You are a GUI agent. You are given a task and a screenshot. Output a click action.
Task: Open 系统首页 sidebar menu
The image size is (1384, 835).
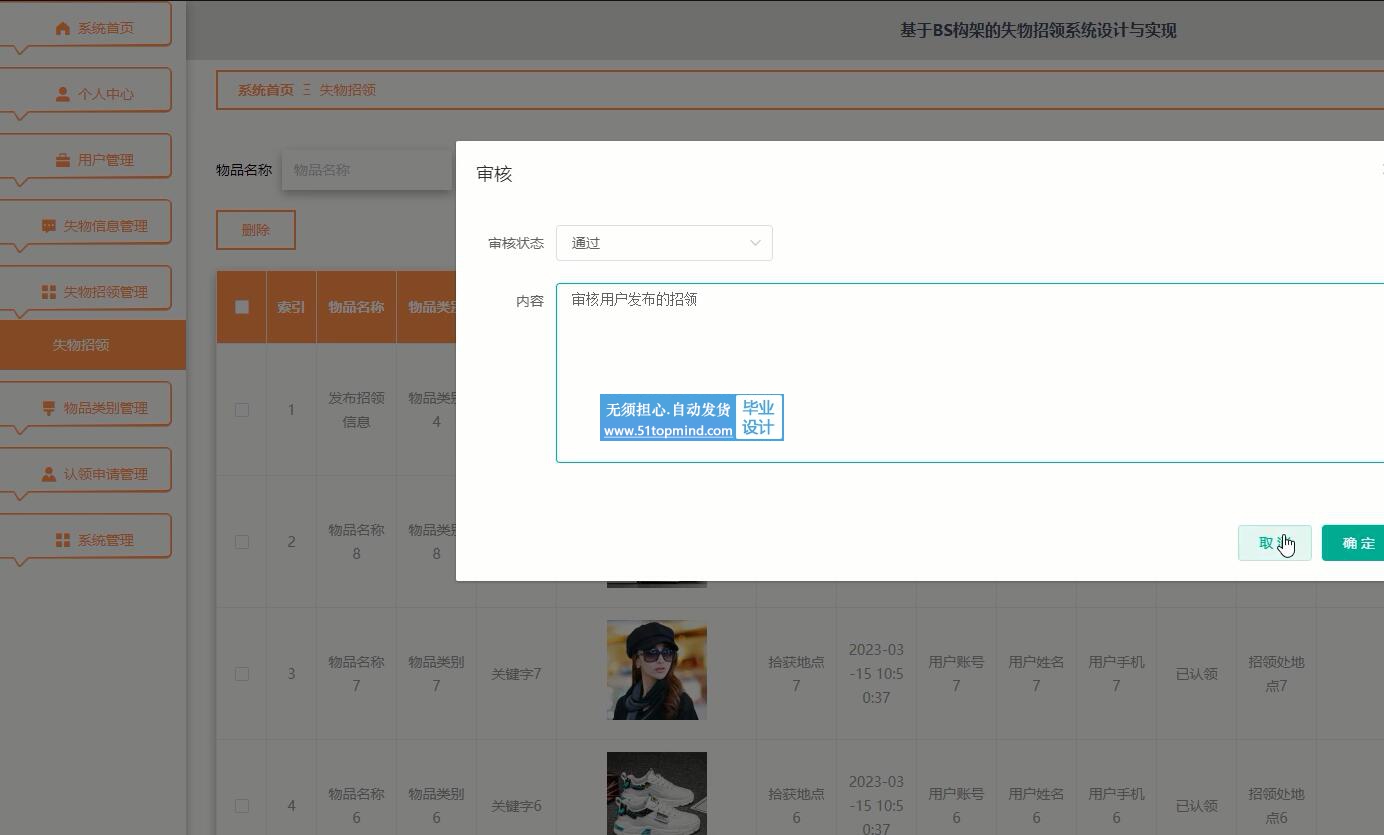click(x=86, y=25)
